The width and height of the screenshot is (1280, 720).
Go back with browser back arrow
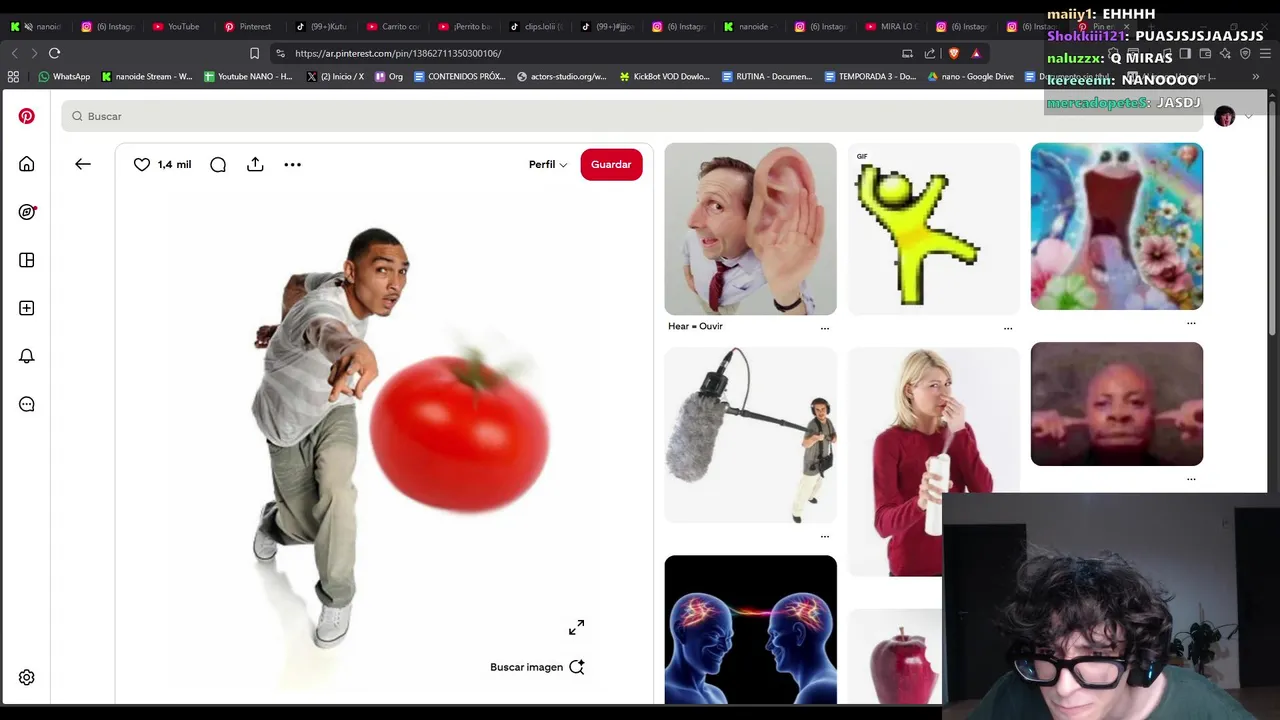pyautogui.click(x=14, y=53)
